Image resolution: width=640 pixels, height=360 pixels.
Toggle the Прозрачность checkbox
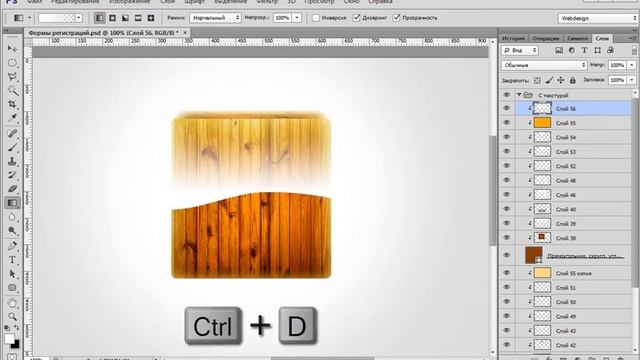coord(396,18)
